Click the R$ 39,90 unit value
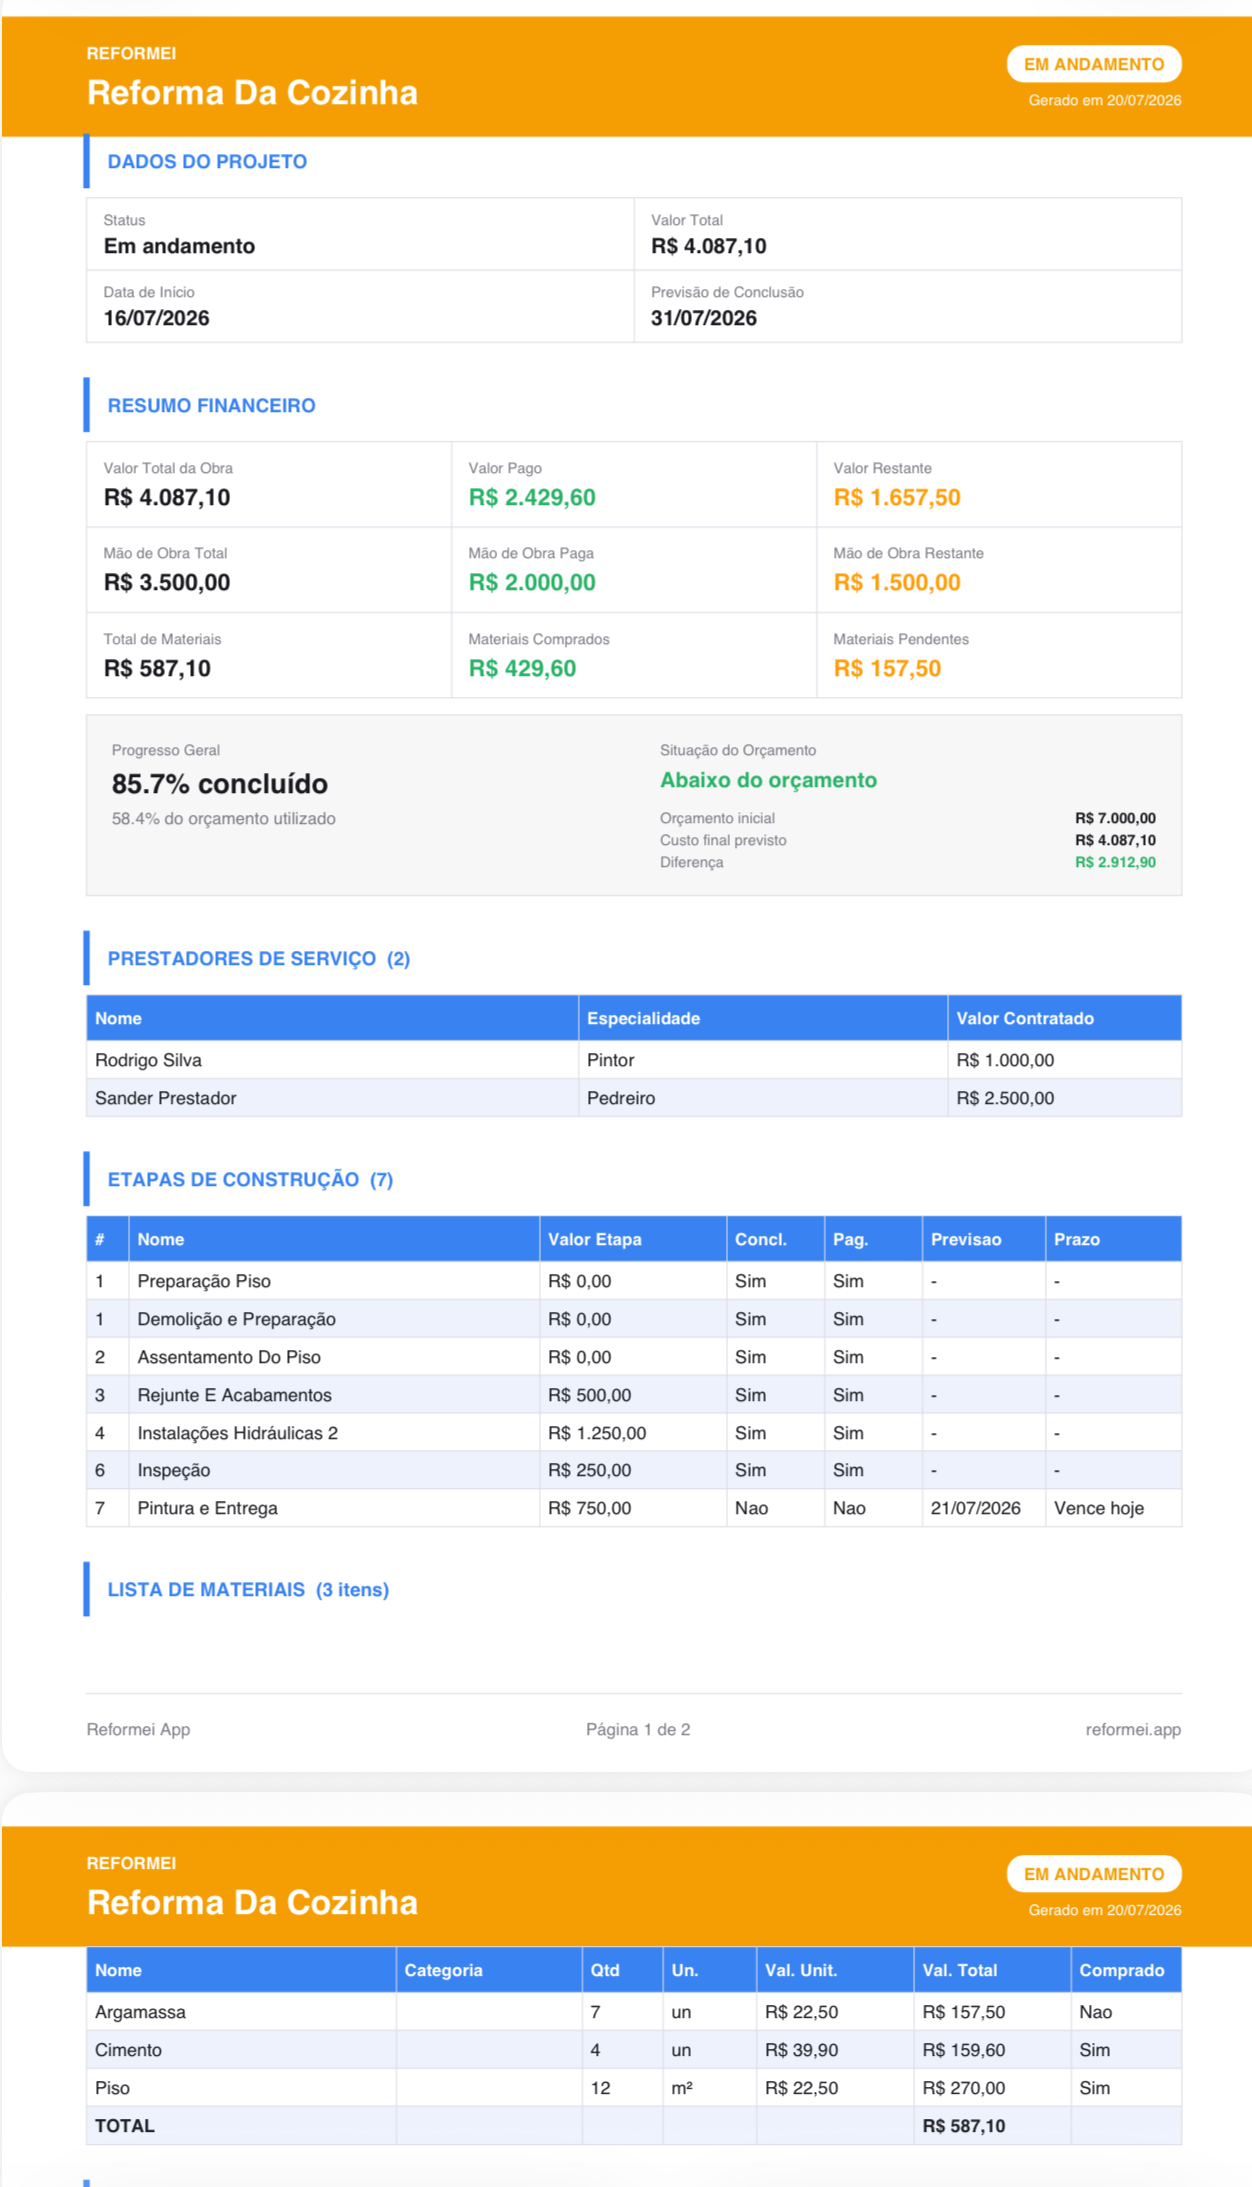The height and width of the screenshot is (2187, 1252). 802,2050
